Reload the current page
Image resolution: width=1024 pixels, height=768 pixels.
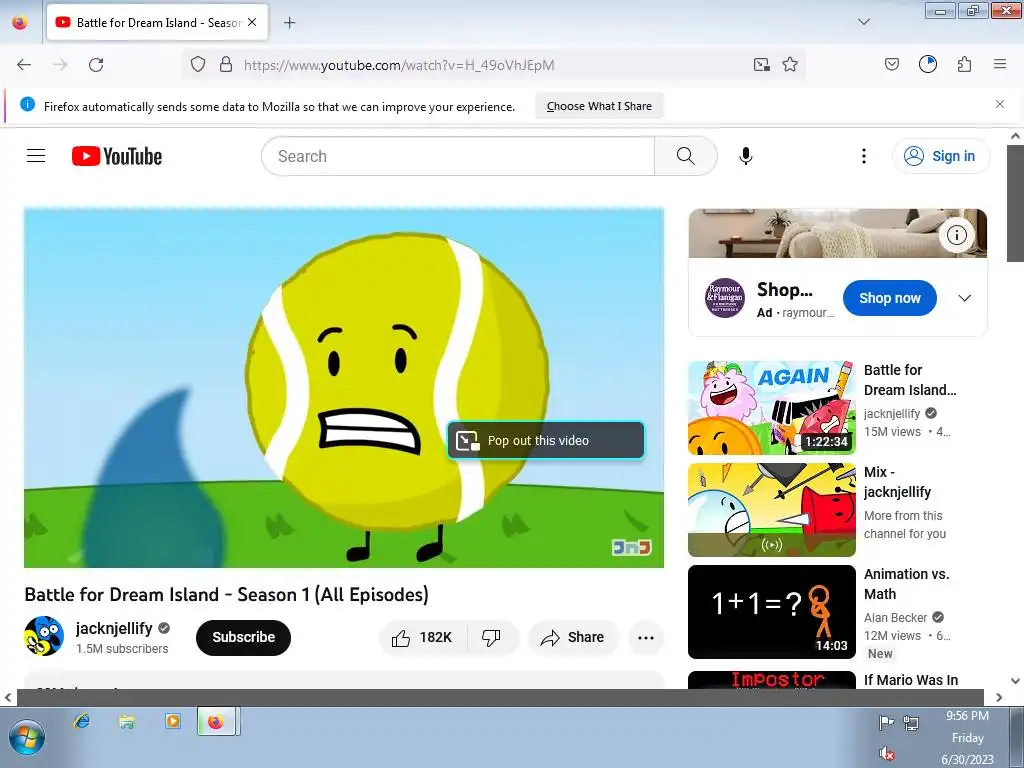[x=96, y=65]
